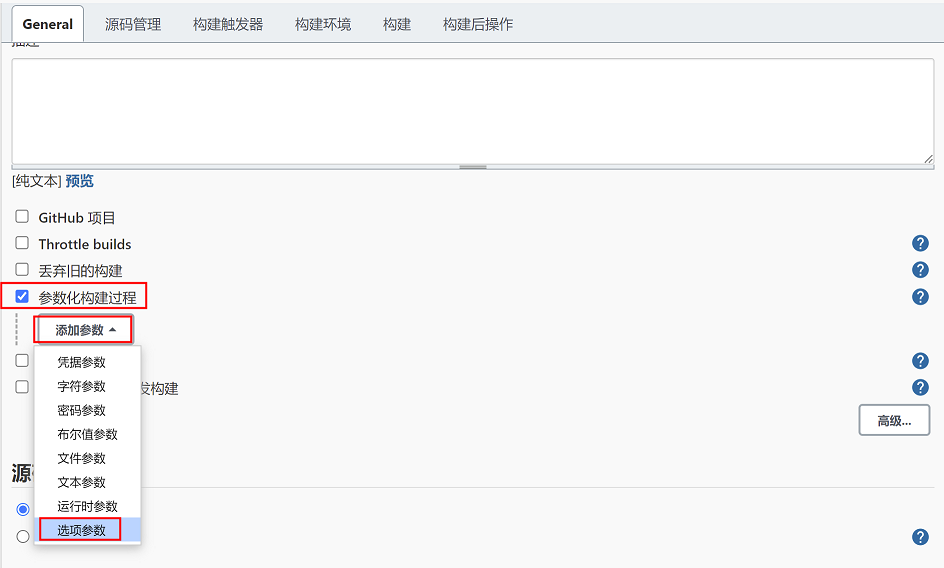The width and height of the screenshot is (944, 568).
Task: Pick 布尔值参数 from the menu
Action: [87, 434]
